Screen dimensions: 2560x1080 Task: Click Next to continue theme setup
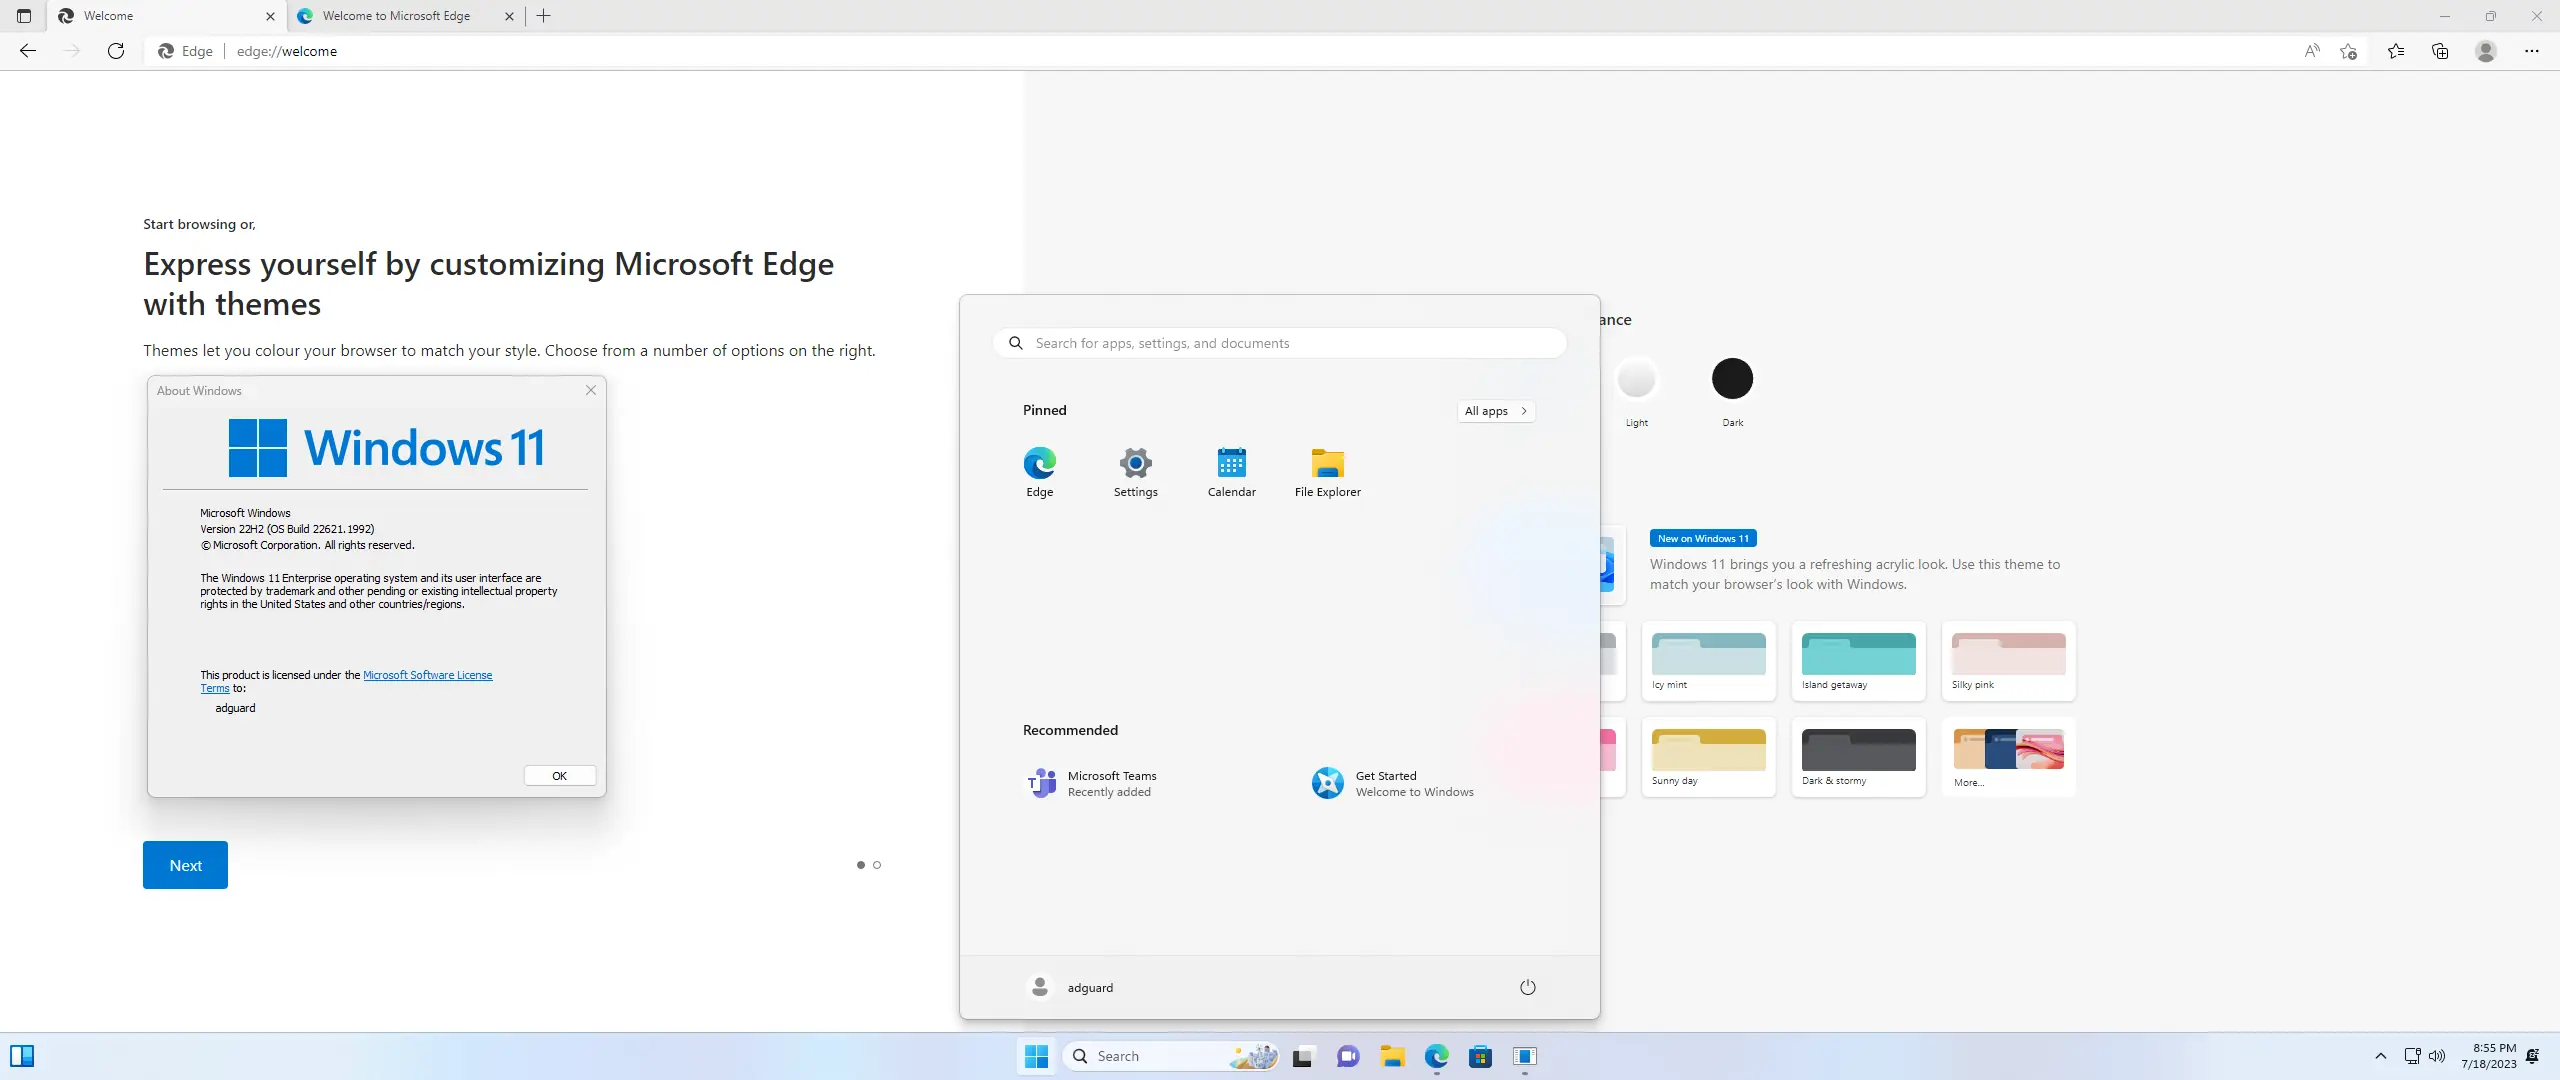[x=185, y=864]
